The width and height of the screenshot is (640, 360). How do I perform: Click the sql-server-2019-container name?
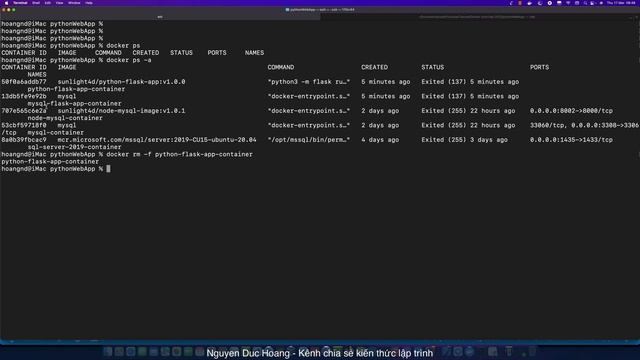[x=74, y=147]
